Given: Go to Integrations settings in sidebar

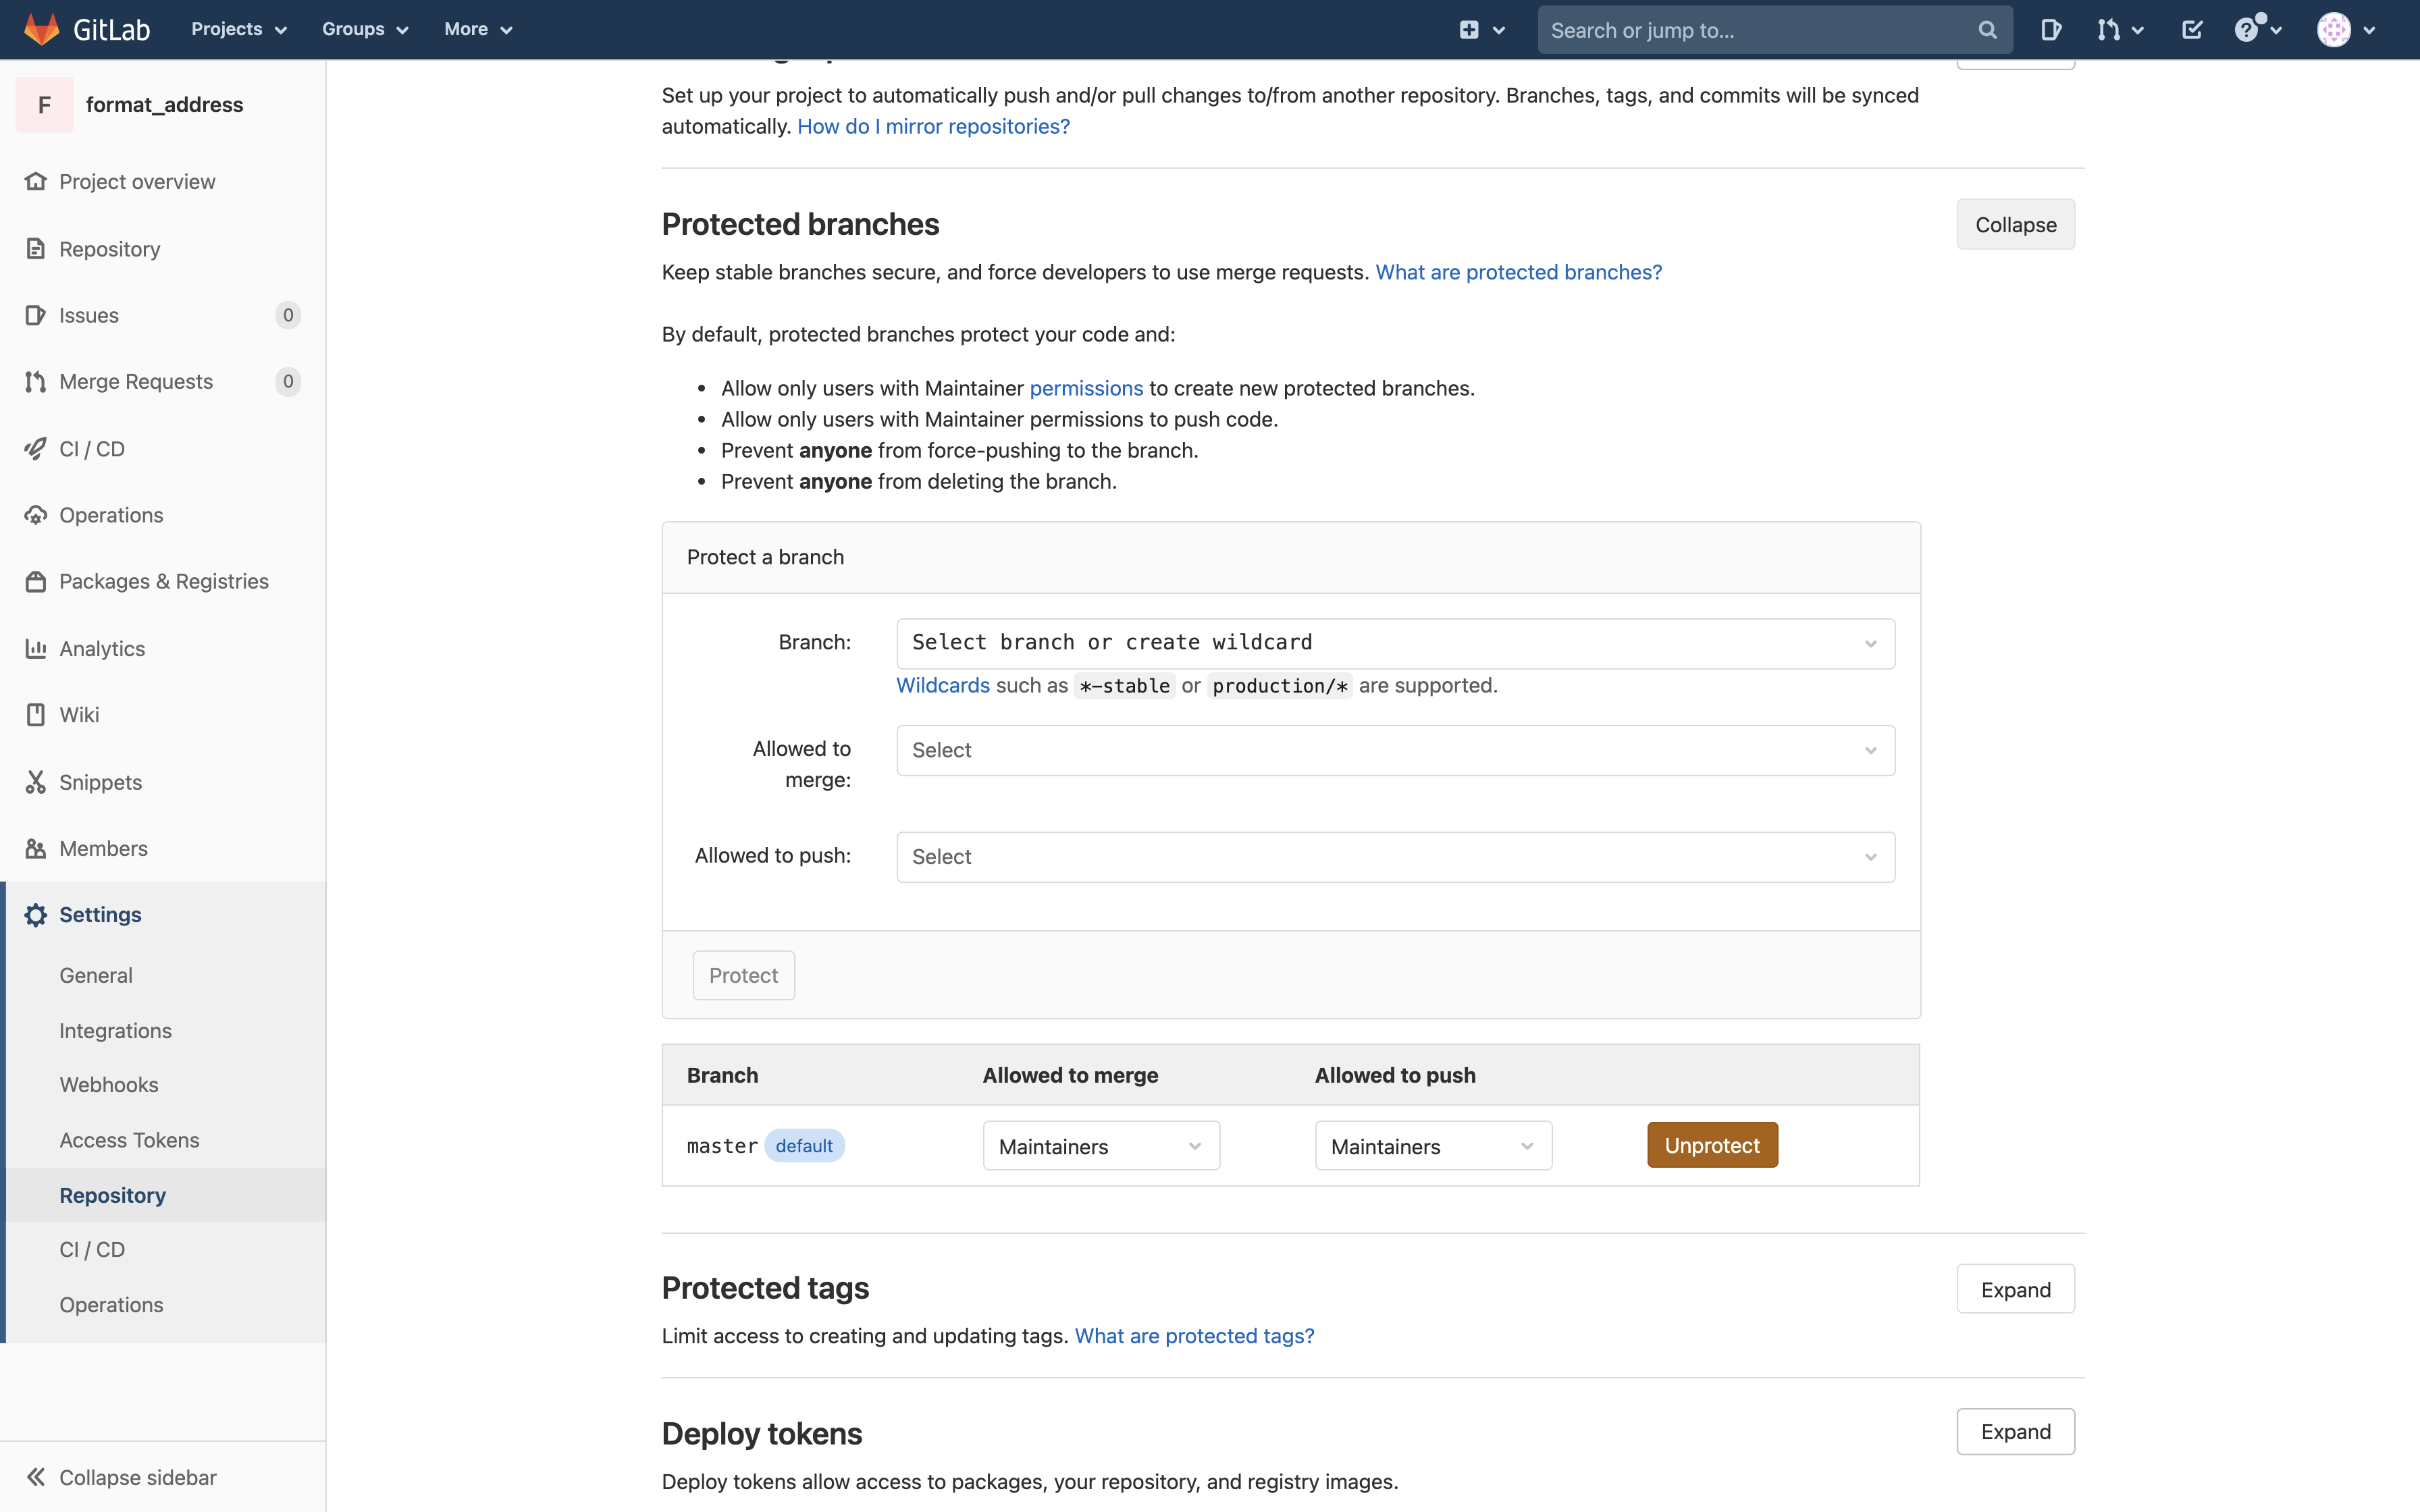Looking at the screenshot, I should pos(115,1030).
